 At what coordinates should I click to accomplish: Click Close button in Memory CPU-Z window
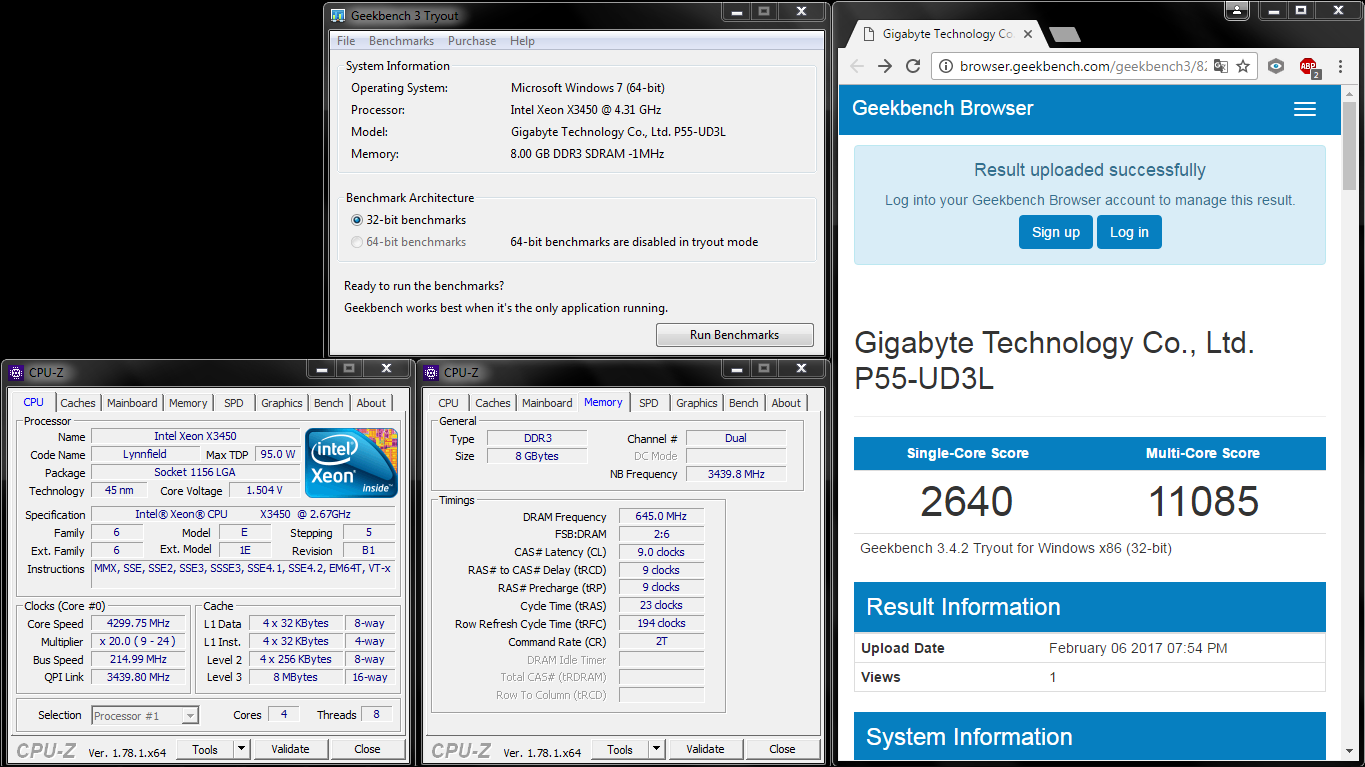[x=782, y=749]
